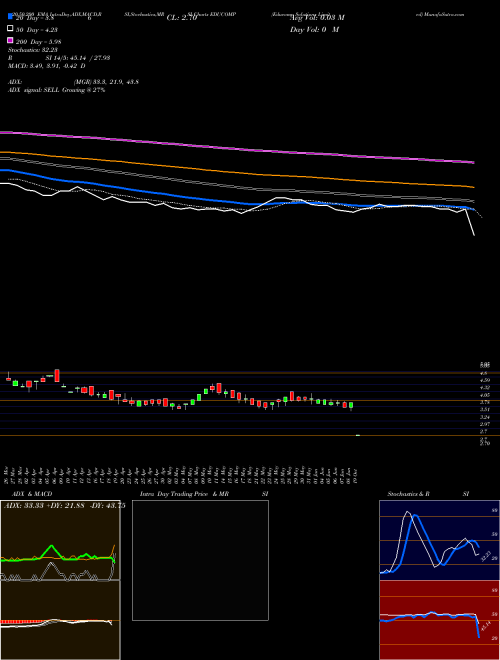Viewport: 500px width, 660px height.
Task: Click the tall red candlestick near the chart start
Action: (57, 375)
